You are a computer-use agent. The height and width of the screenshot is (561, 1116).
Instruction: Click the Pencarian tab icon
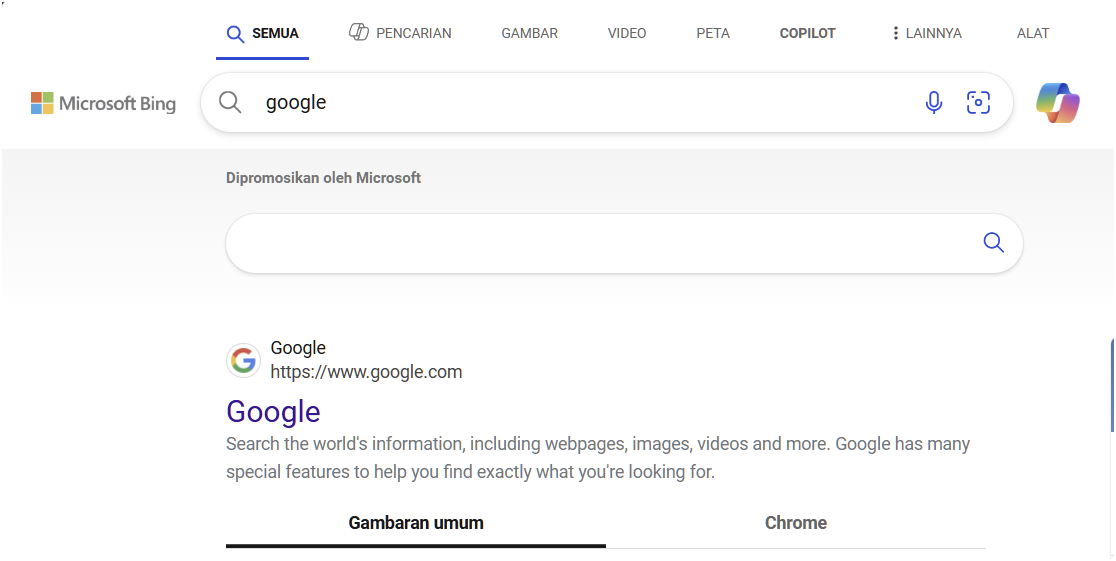click(359, 32)
